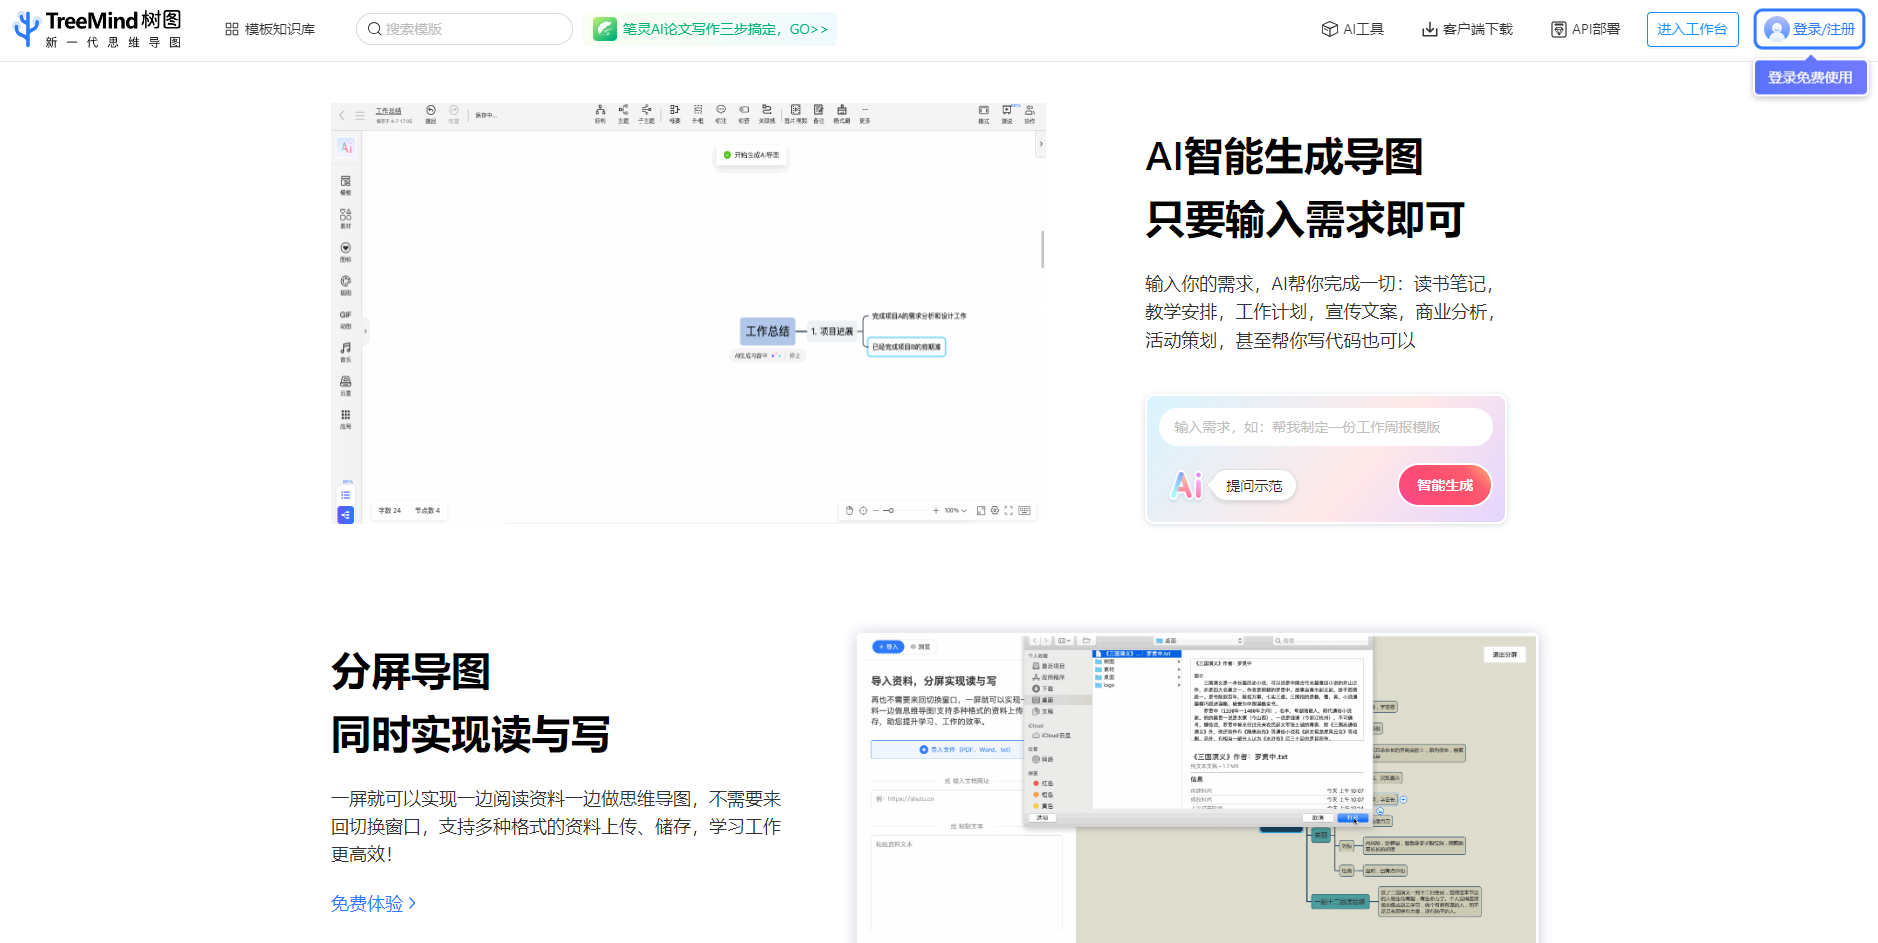Select the 格式刷 (format painter) icon
The width and height of the screenshot is (1878, 943).
click(x=841, y=112)
